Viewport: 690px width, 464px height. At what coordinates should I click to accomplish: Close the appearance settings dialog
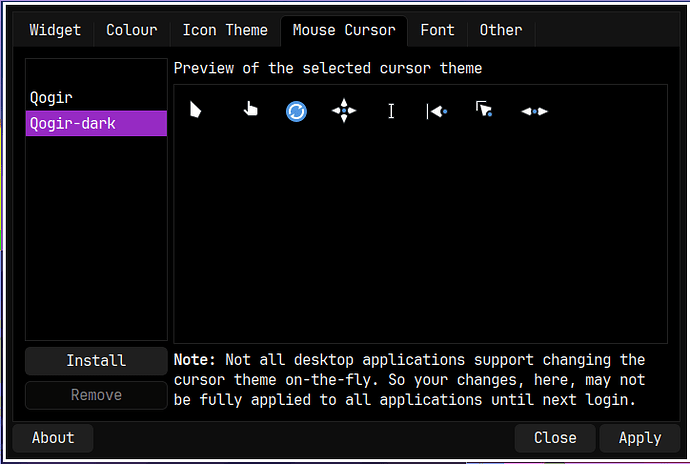(555, 438)
